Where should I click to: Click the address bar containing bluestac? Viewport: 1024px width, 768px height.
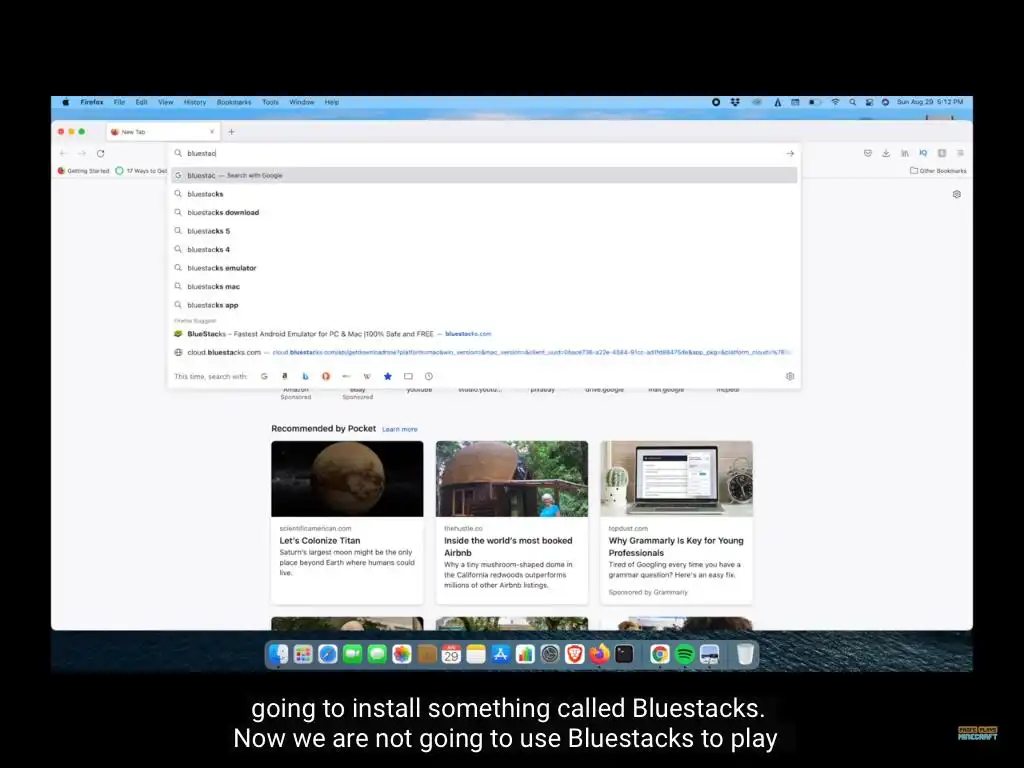click(x=483, y=153)
